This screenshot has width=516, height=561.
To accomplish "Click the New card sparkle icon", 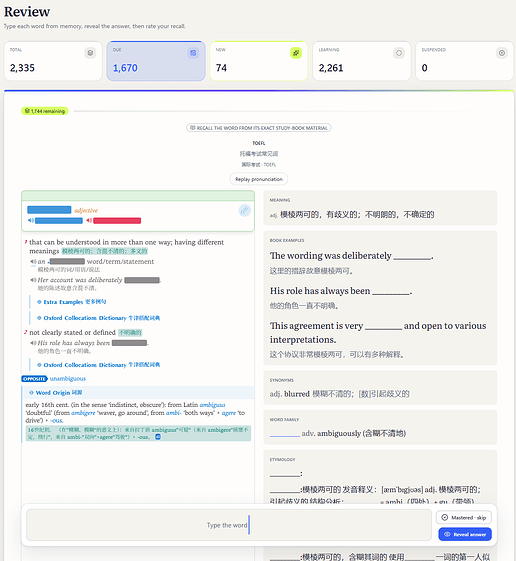I will click(296, 53).
